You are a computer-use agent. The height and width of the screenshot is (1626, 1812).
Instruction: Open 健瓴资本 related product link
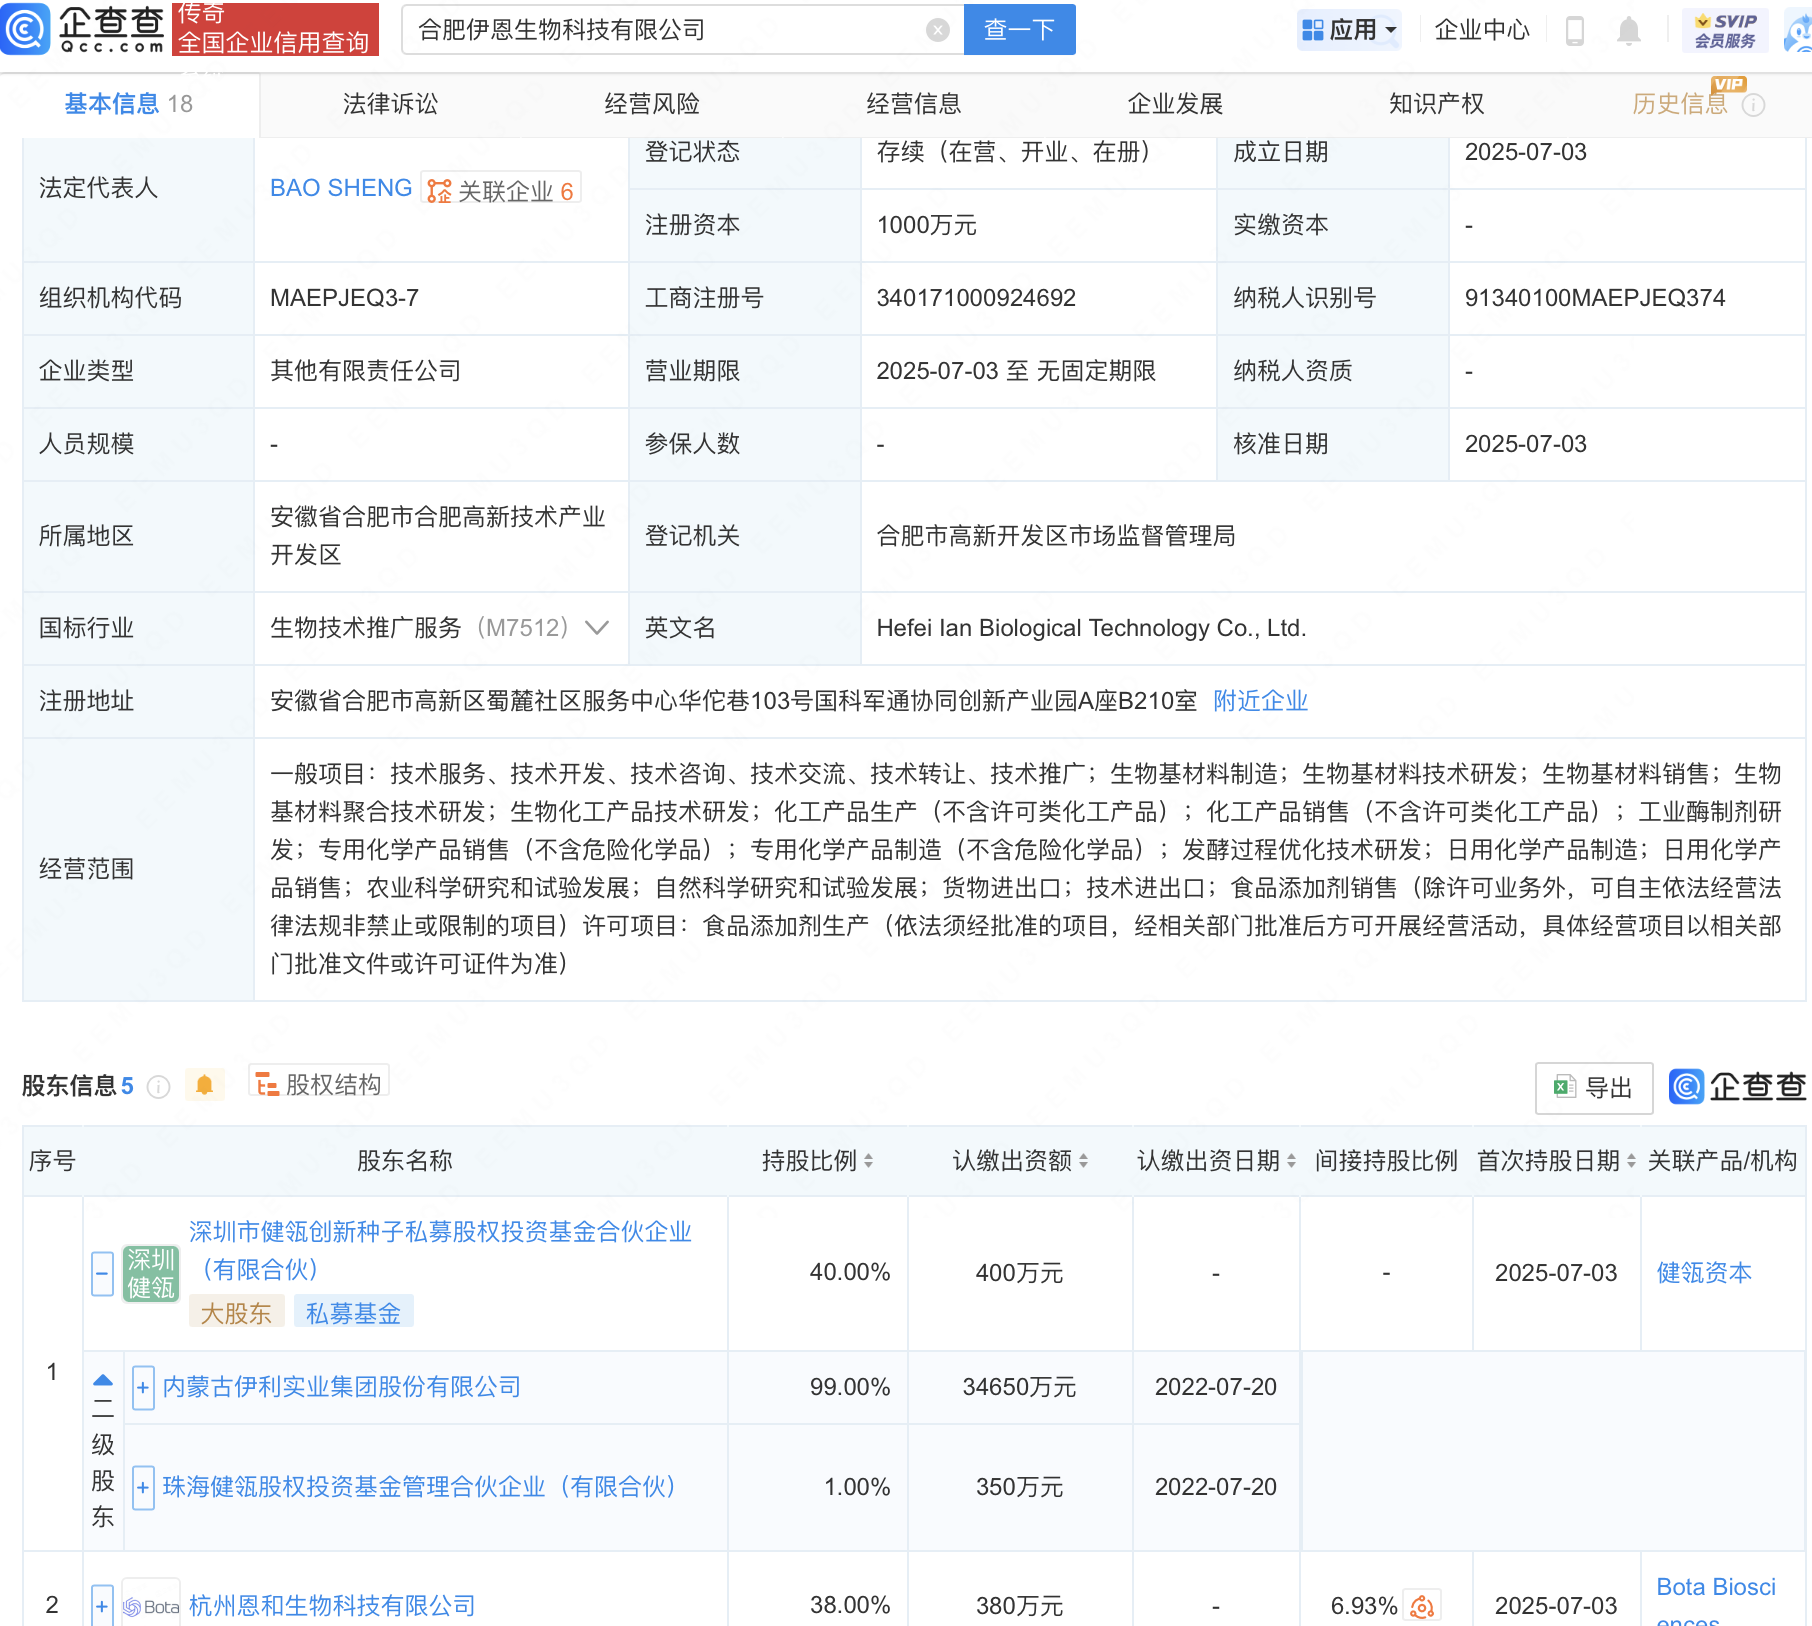pos(1705,1273)
